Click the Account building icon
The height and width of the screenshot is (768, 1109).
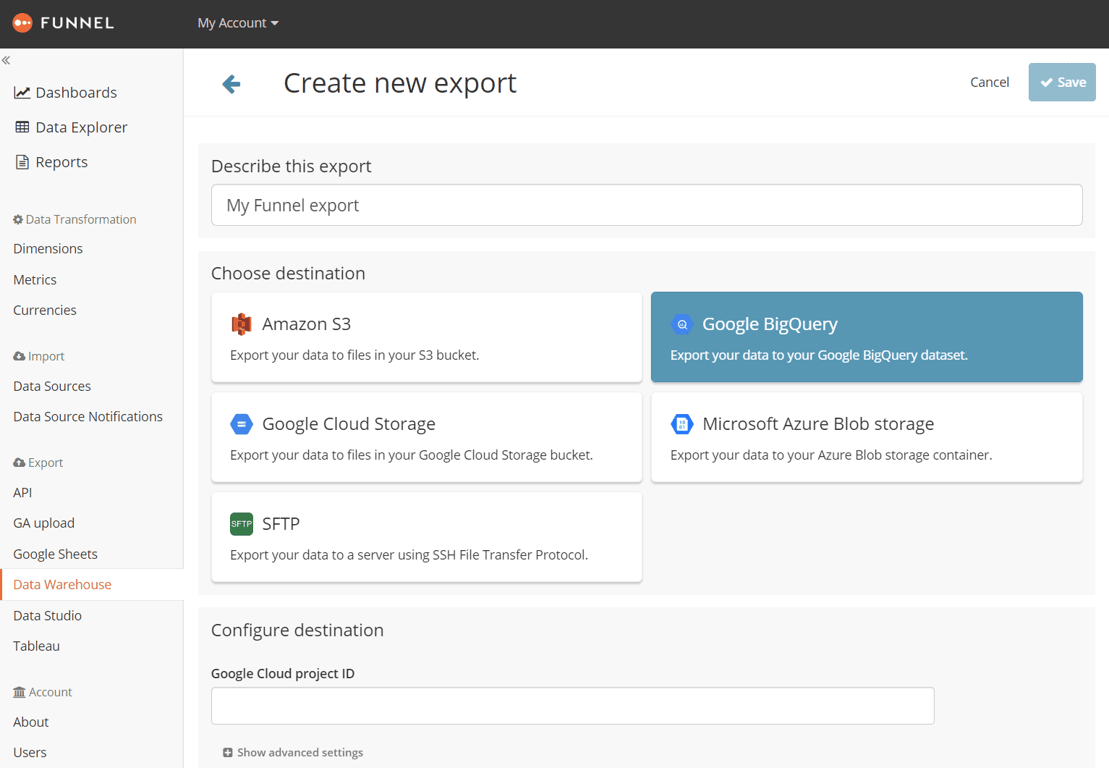[19, 692]
